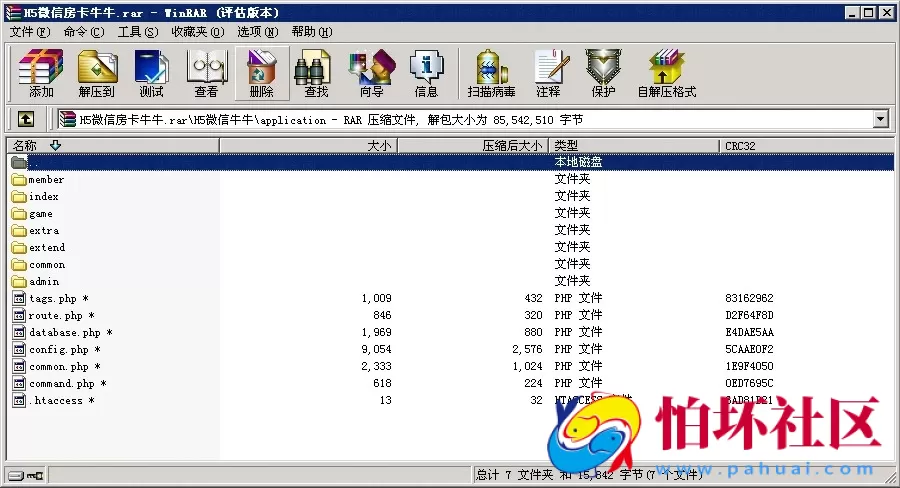Launch the 向导 (Wizard) icon
The height and width of the screenshot is (488, 900).
click(x=371, y=73)
